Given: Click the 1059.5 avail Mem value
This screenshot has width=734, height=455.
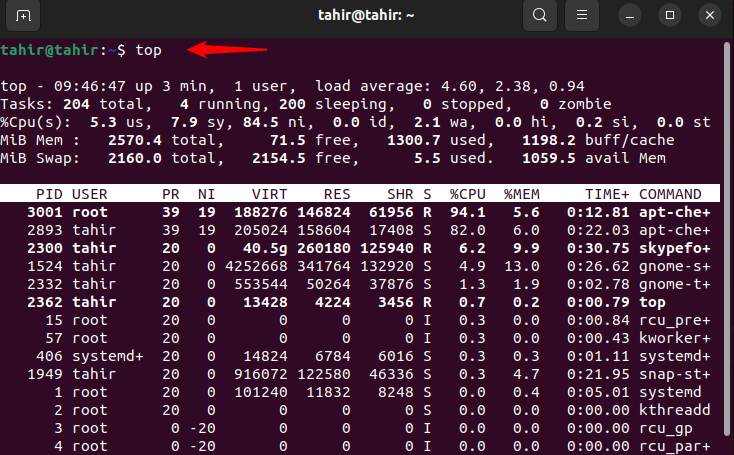Looking at the screenshot, I should [549, 158].
